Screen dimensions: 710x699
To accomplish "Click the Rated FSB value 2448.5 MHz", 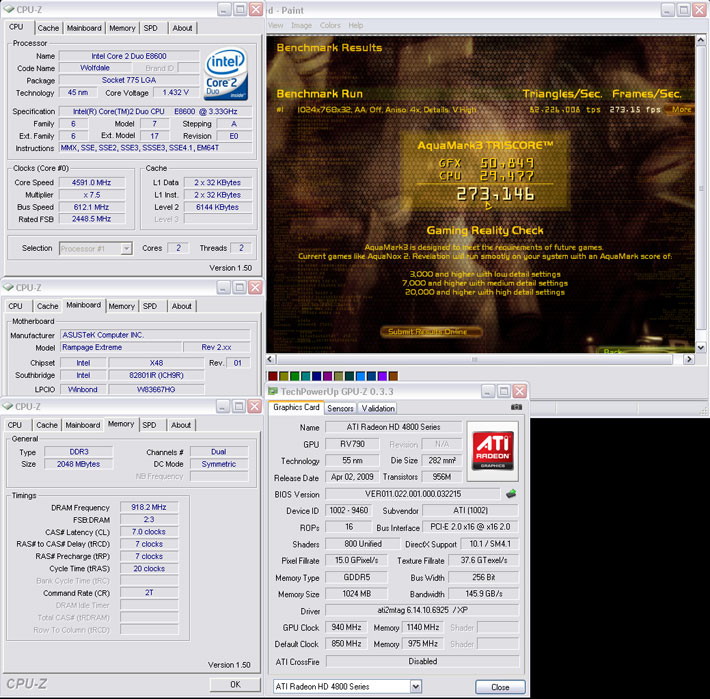I will click(x=91, y=219).
